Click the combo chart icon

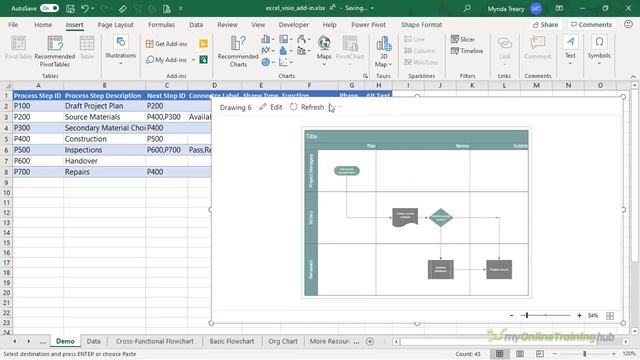click(303, 51)
